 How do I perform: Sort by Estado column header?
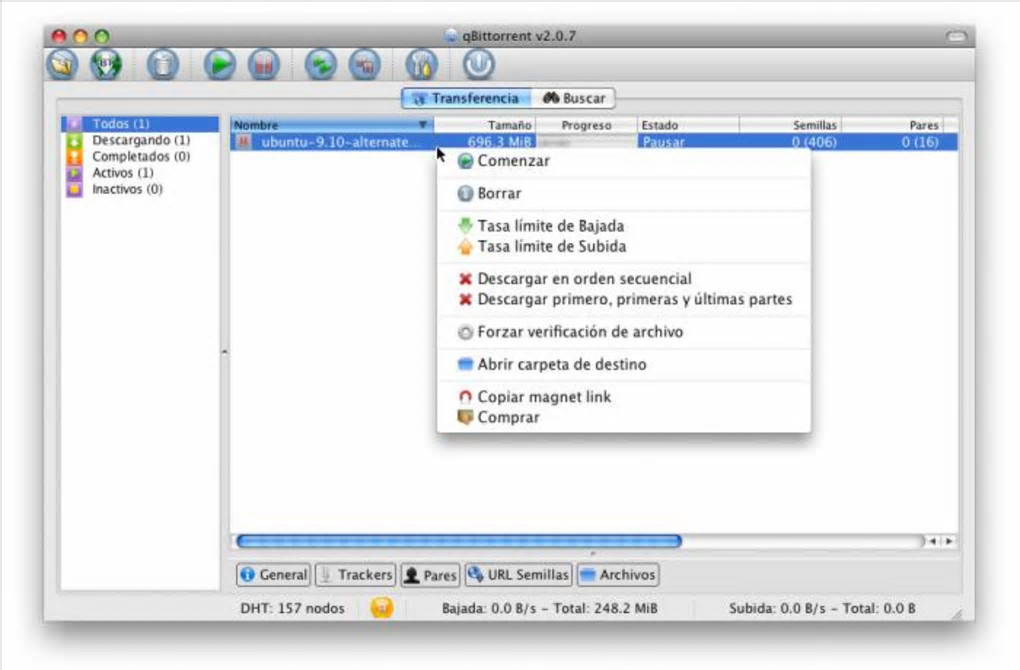[688, 125]
